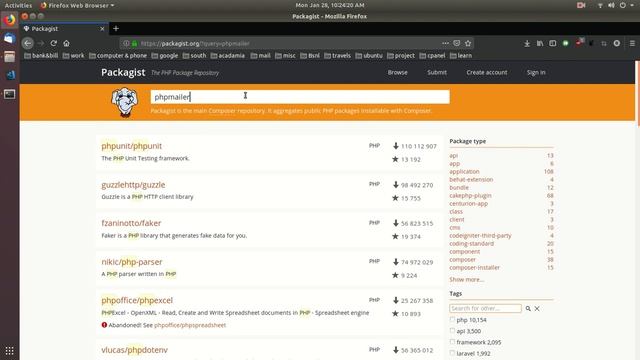Open the Browse navigation item
This screenshot has width=640, height=360.
click(x=398, y=72)
